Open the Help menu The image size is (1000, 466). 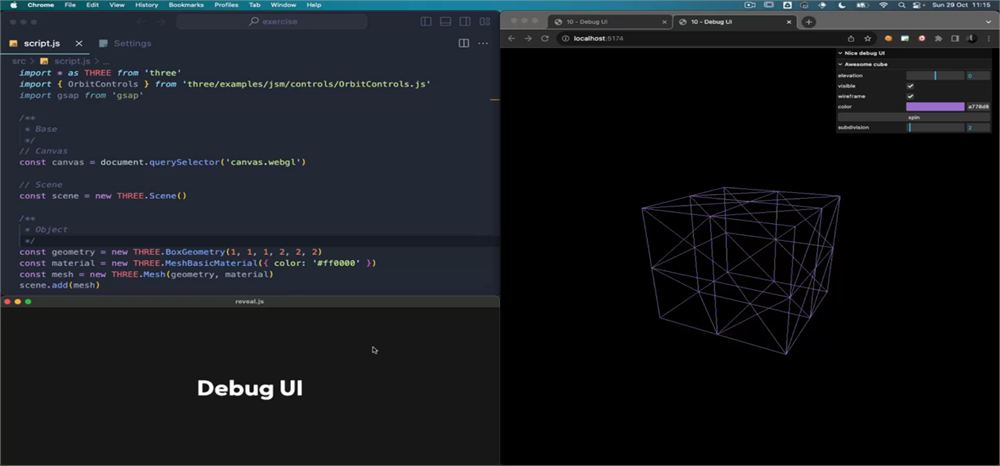coord(314,4)
